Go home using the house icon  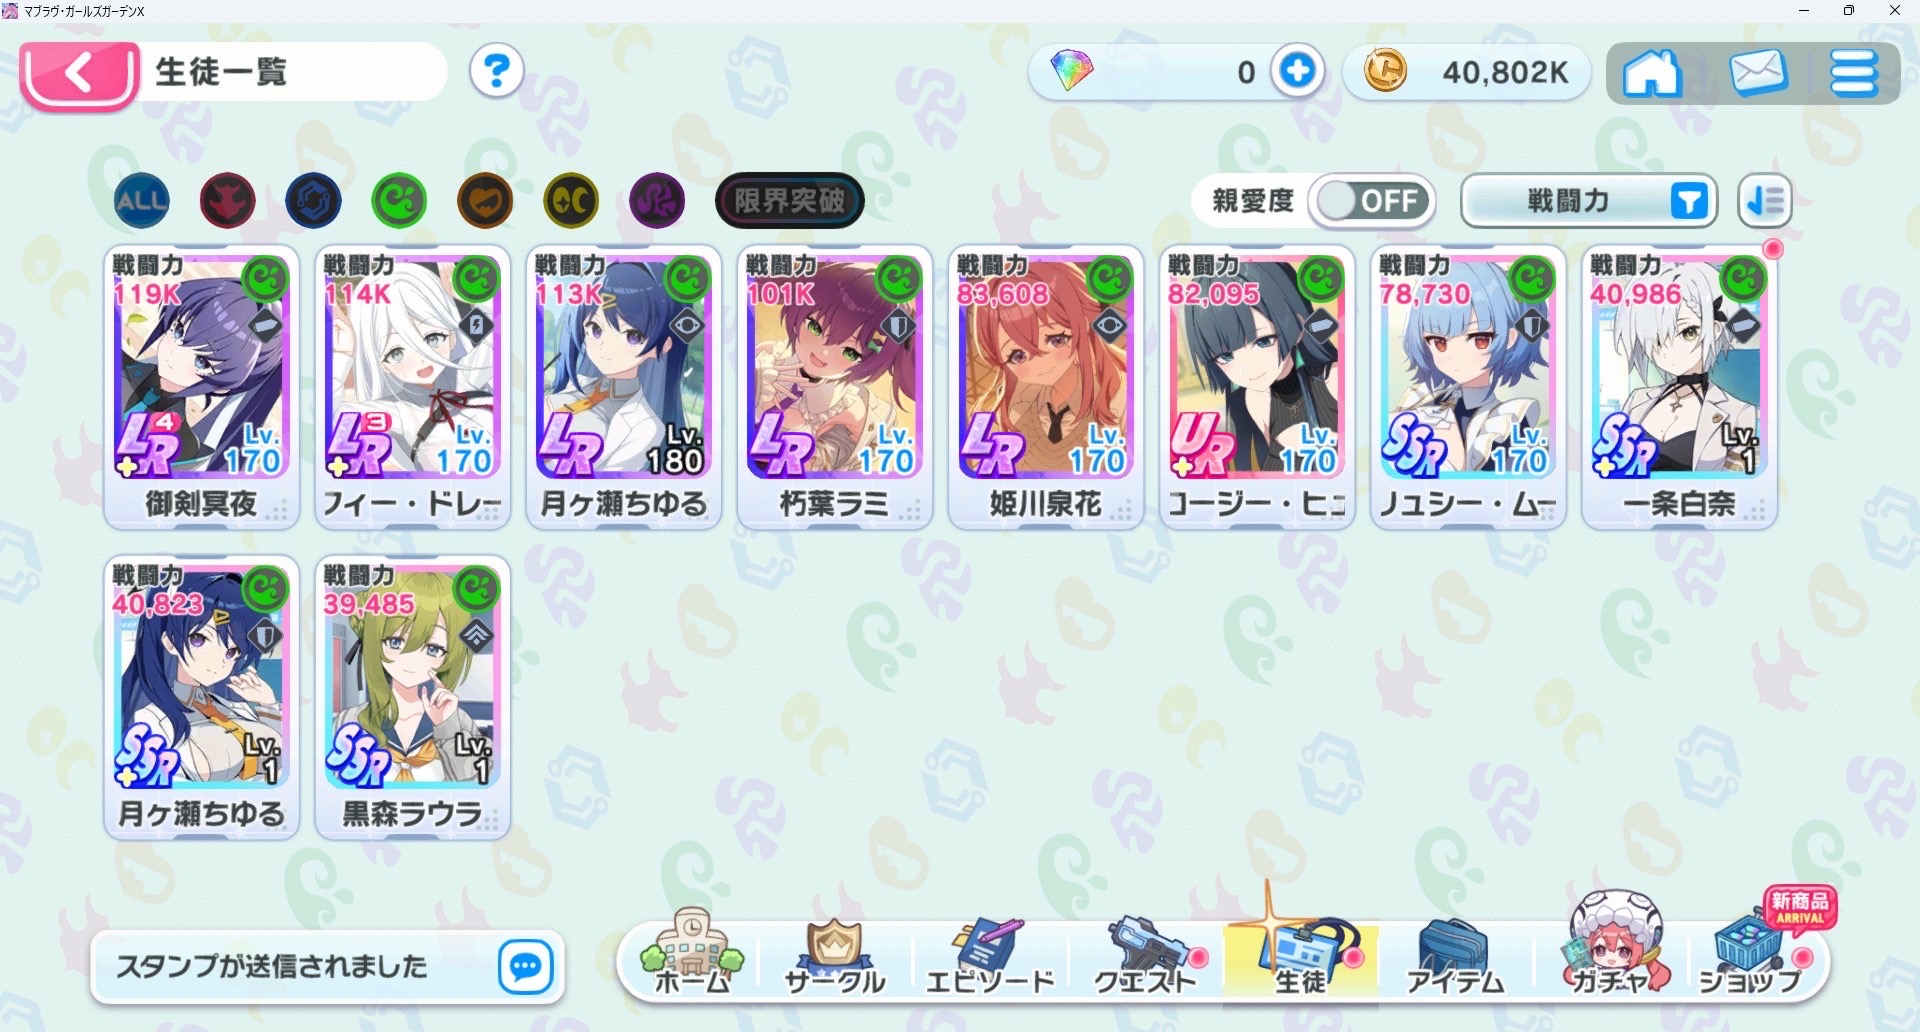point(1651,73)
